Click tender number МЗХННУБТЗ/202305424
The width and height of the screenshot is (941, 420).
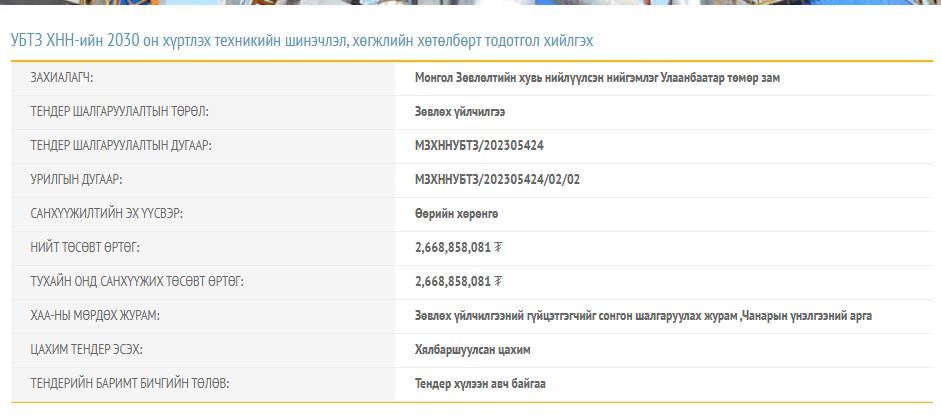479,145
